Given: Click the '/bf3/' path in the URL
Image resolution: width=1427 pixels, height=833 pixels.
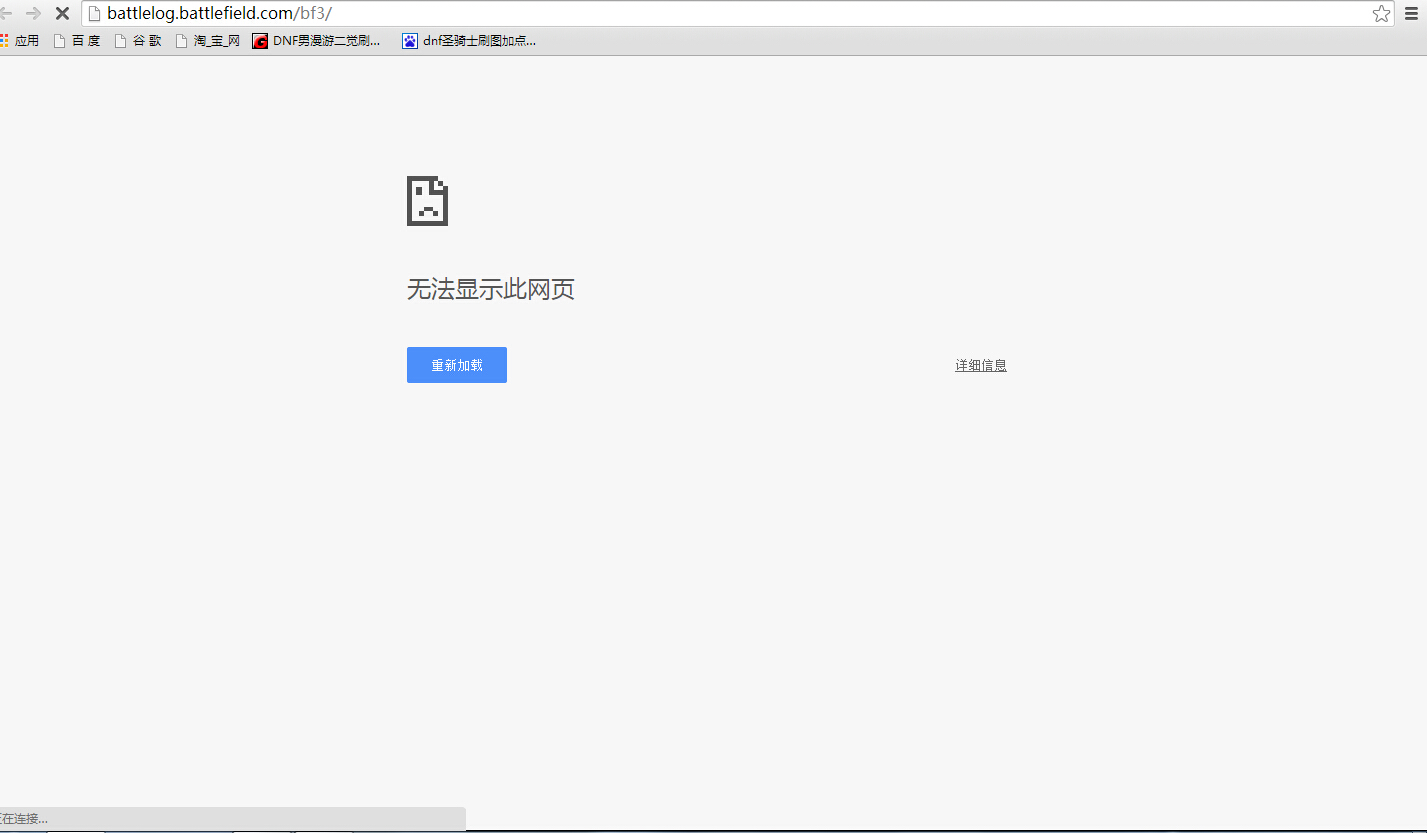Looking at the screenshot, I should pyautogui.click(x=315, y=13).
